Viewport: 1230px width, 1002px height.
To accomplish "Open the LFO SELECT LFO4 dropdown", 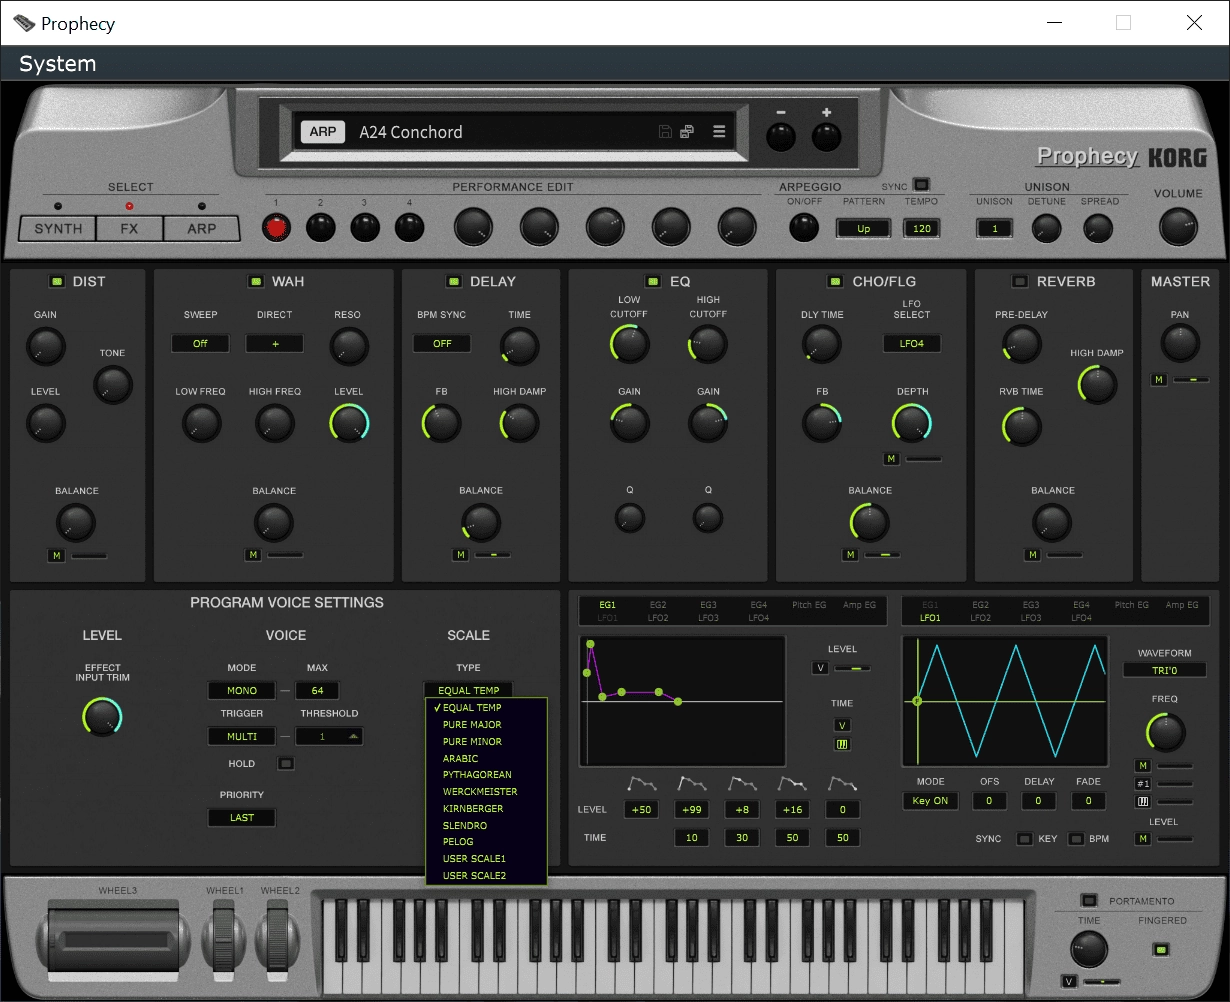I will tap(911, 343).
